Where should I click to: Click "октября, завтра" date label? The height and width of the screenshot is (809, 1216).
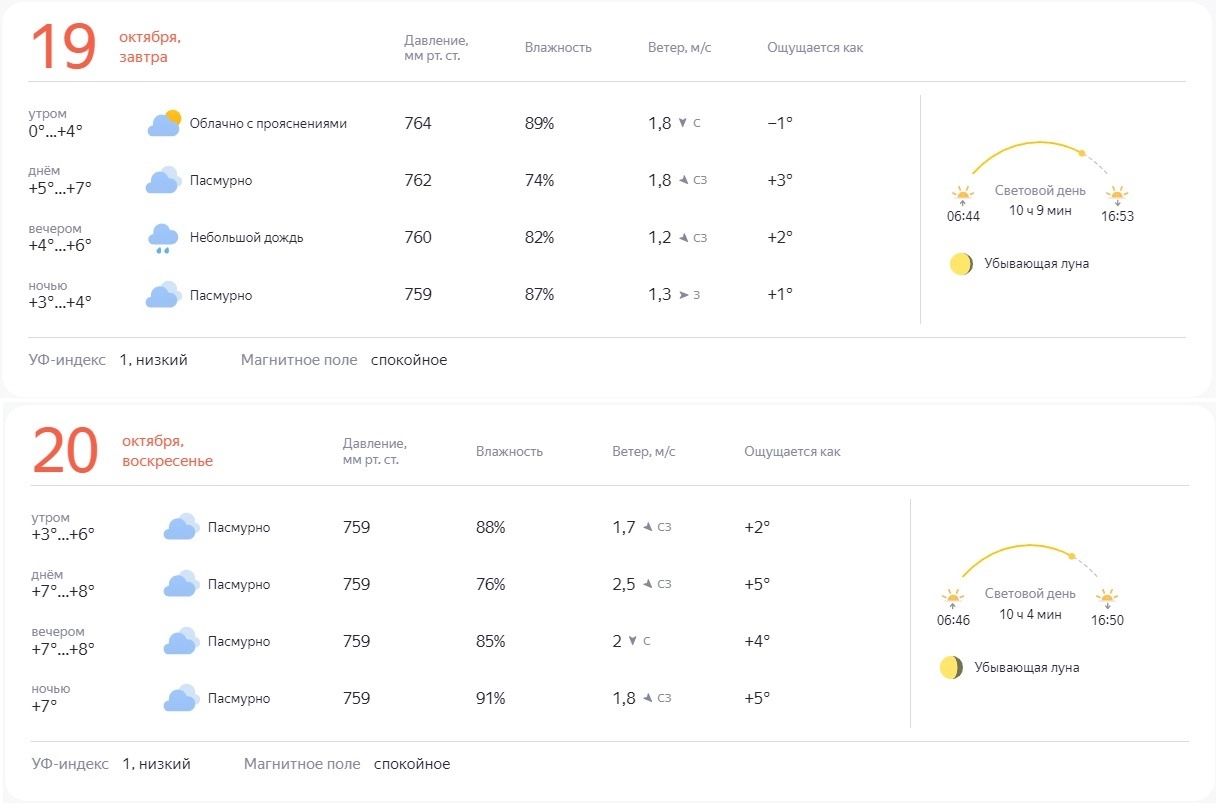pos(150,47)
